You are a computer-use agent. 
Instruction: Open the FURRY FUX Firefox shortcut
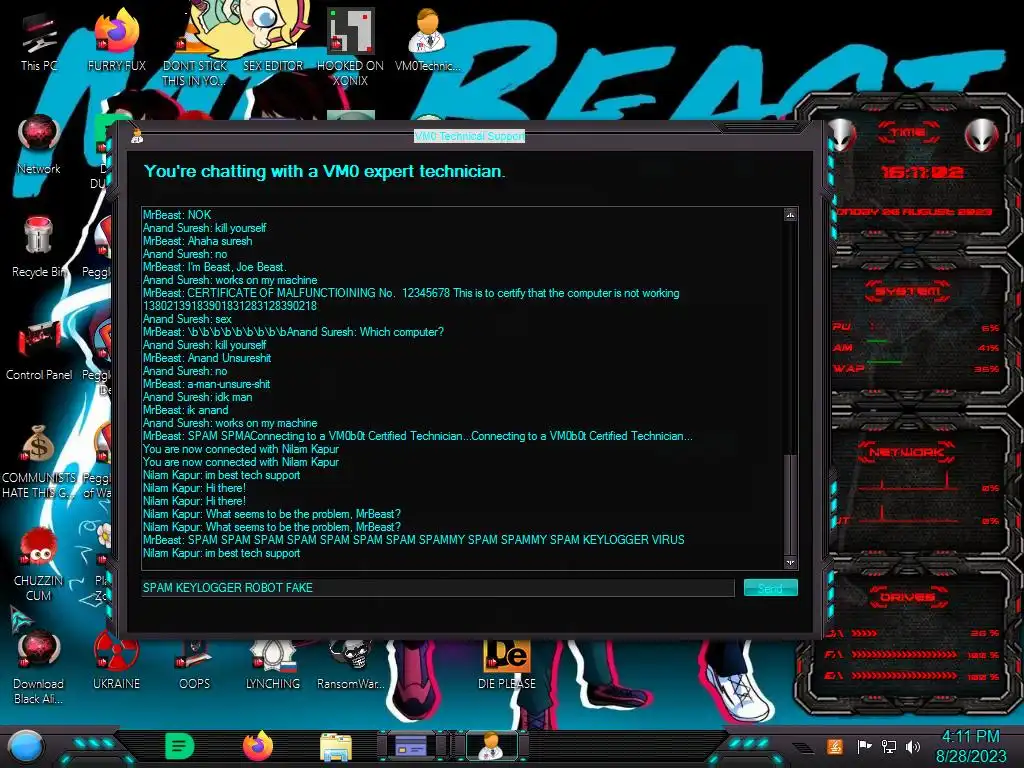[116, 39]
